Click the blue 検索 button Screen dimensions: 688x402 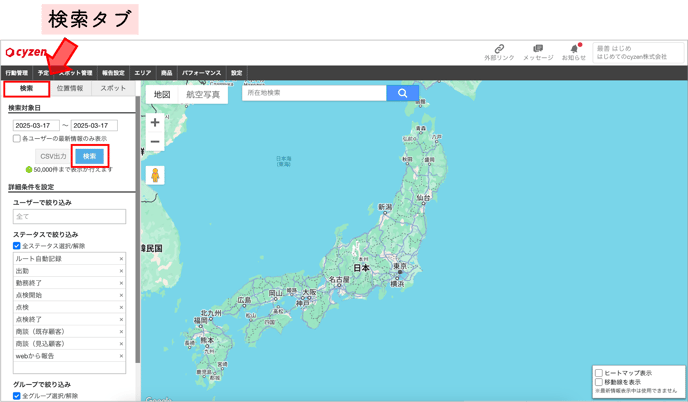tap(90, 156)
